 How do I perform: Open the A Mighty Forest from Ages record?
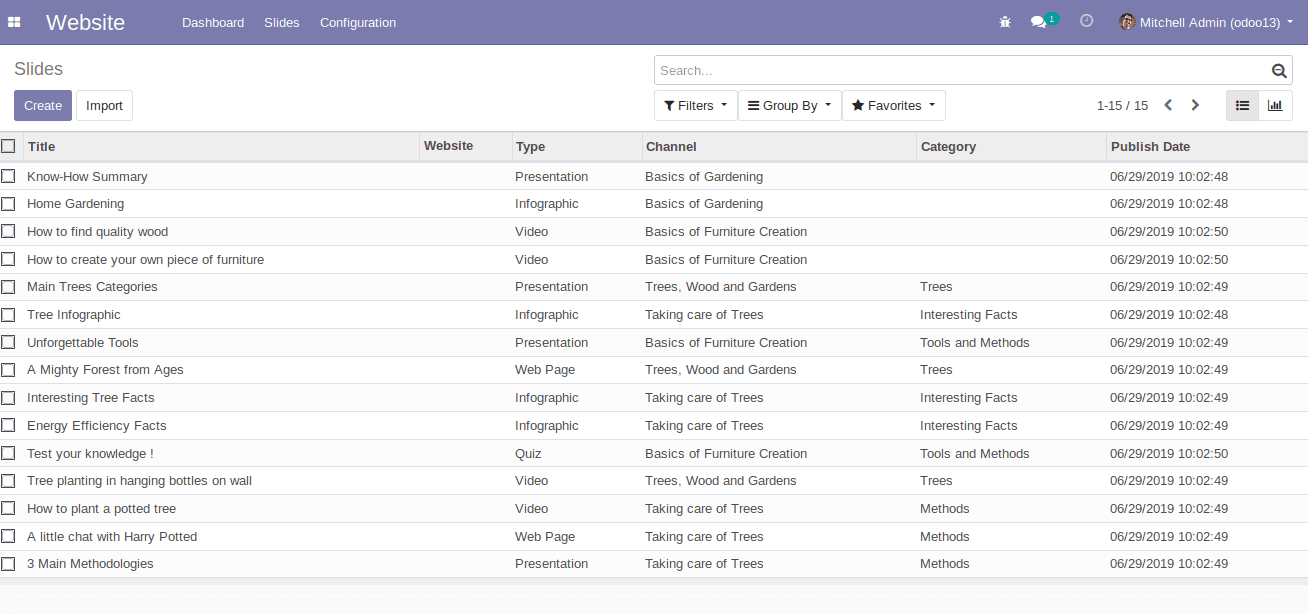[105, 370]
